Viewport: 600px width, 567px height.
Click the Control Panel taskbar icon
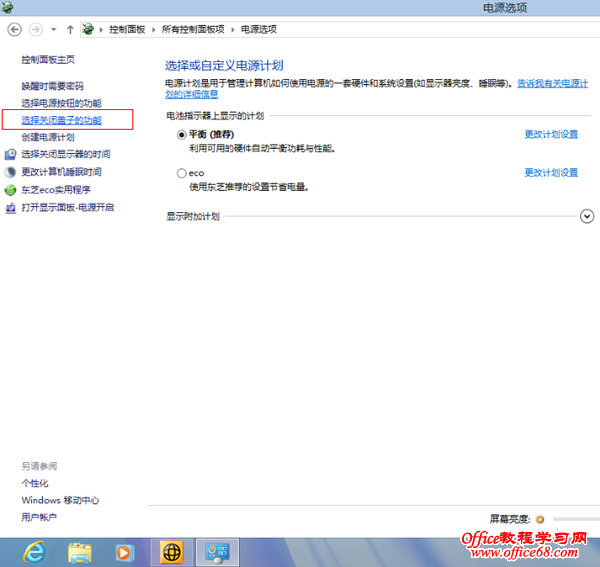coord(218,552)
